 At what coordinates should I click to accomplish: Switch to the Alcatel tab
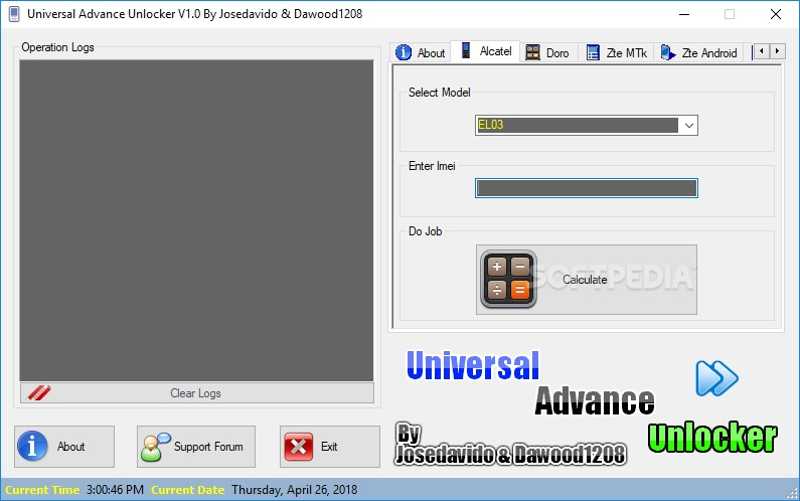[x=486, y=52]
